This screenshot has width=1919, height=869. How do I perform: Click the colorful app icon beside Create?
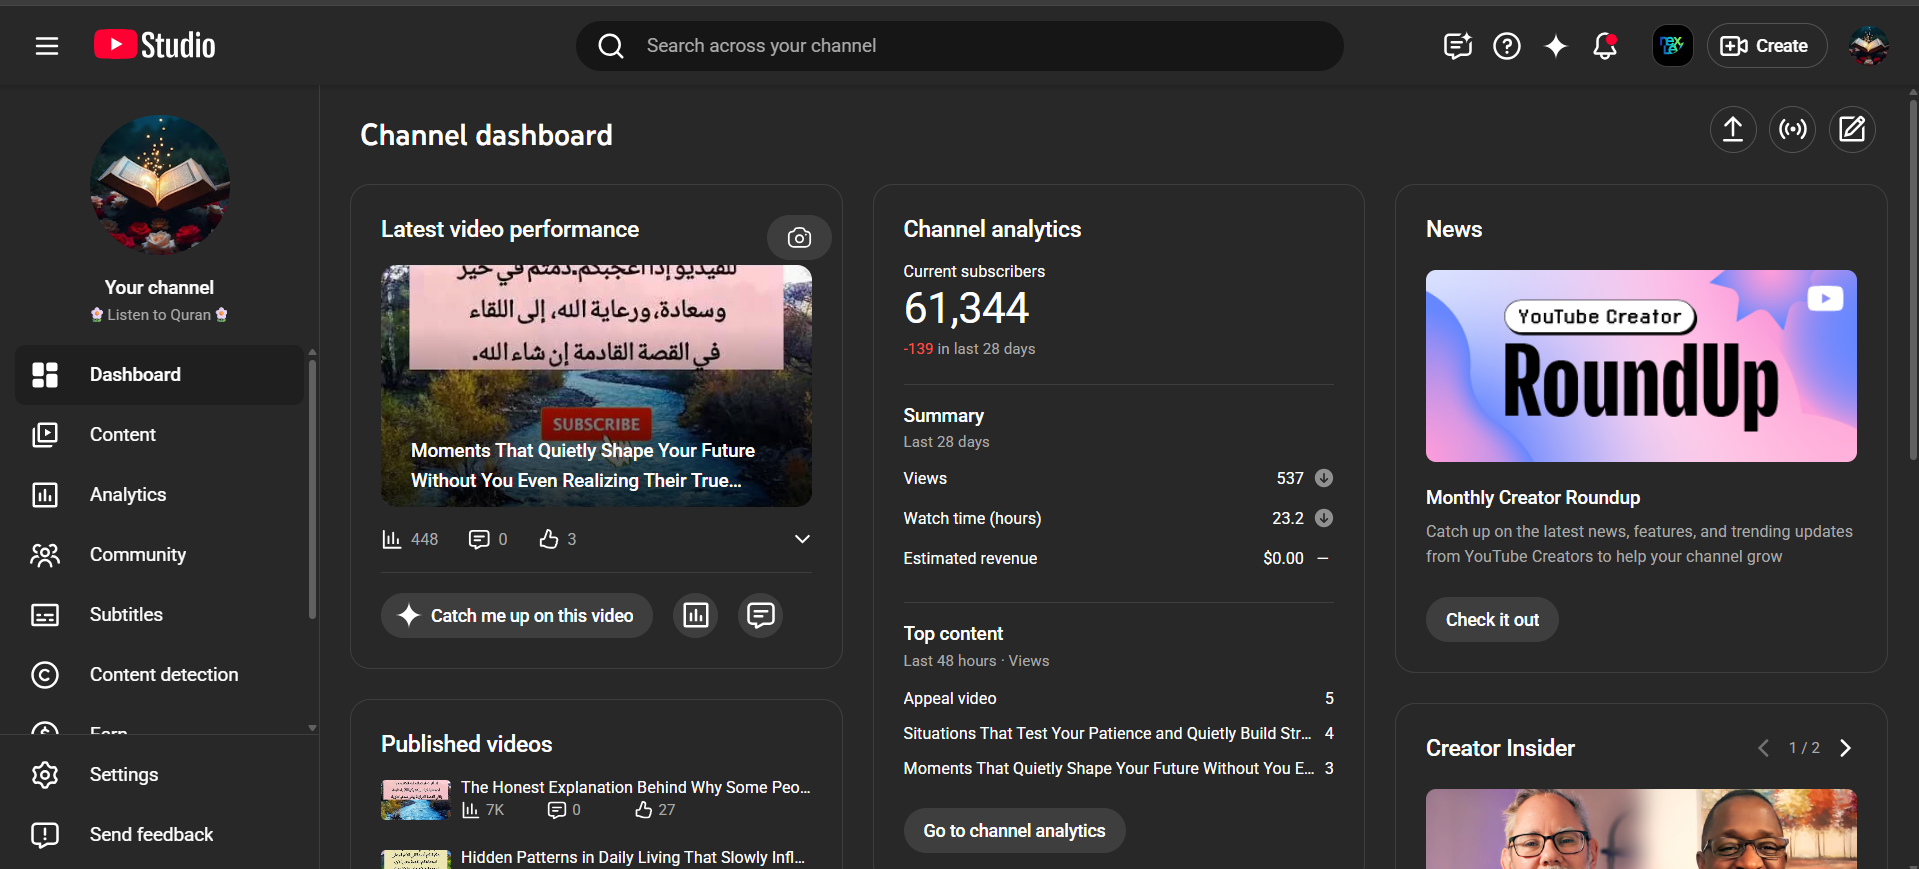point(1673,46)
